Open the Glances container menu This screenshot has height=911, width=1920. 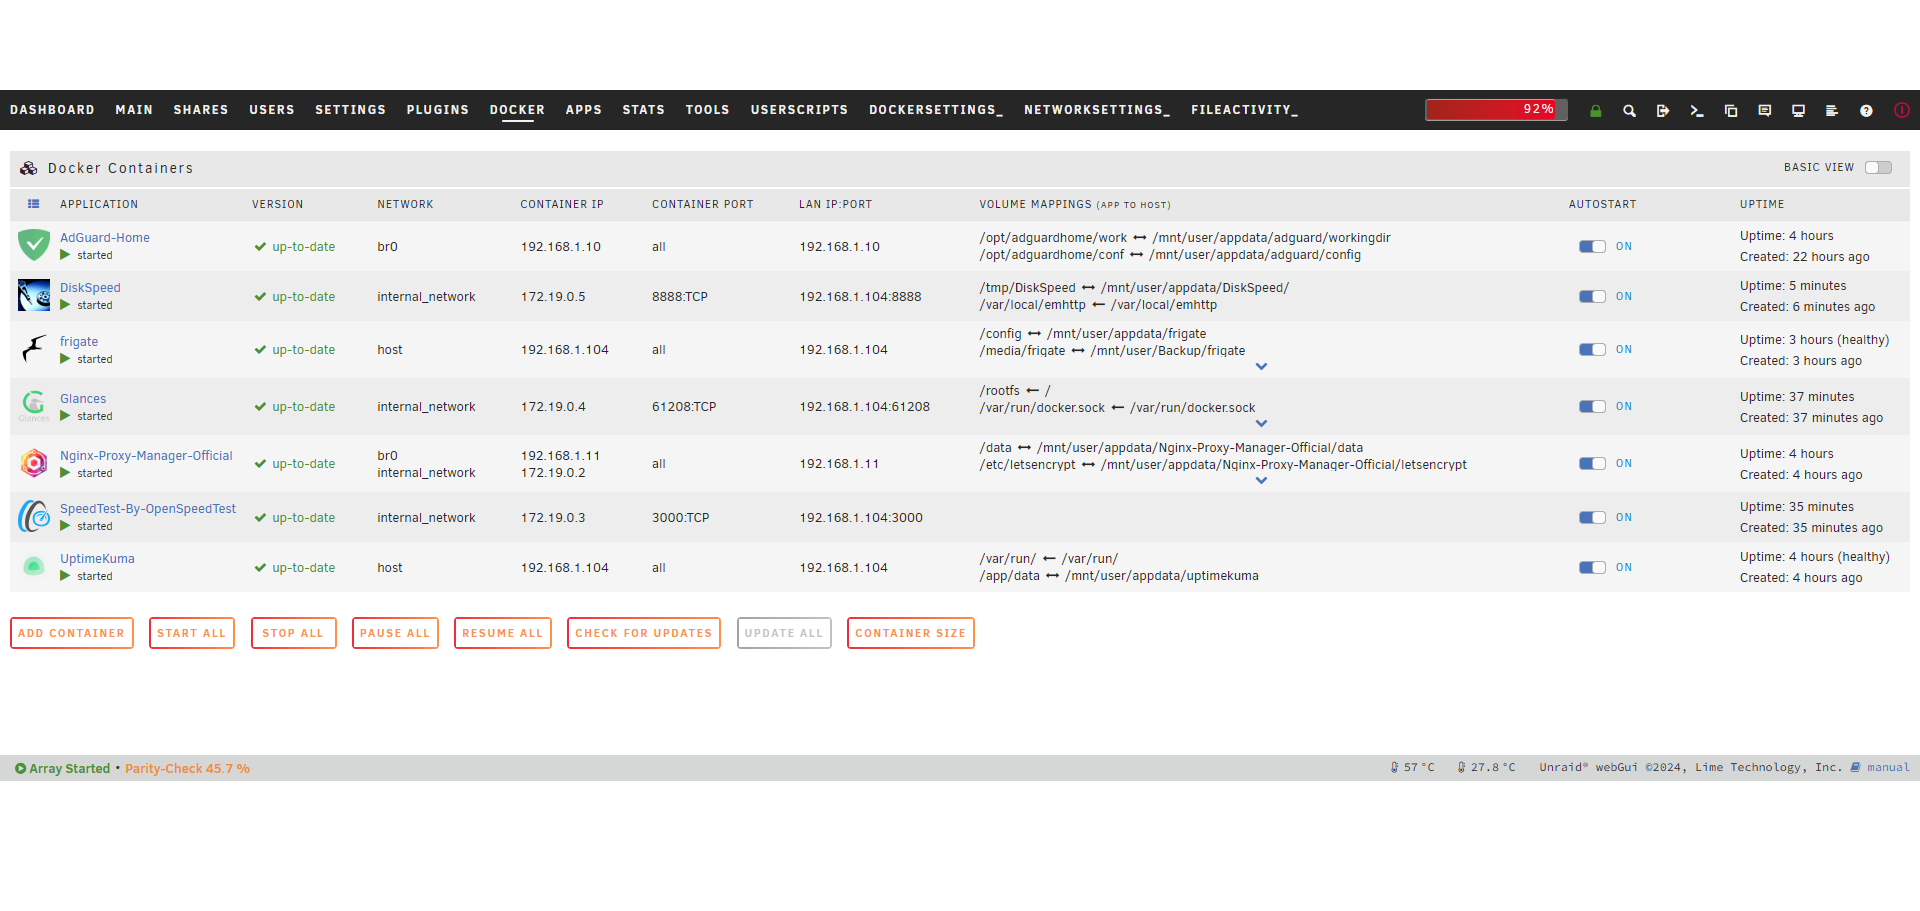[x=83, y=399]
